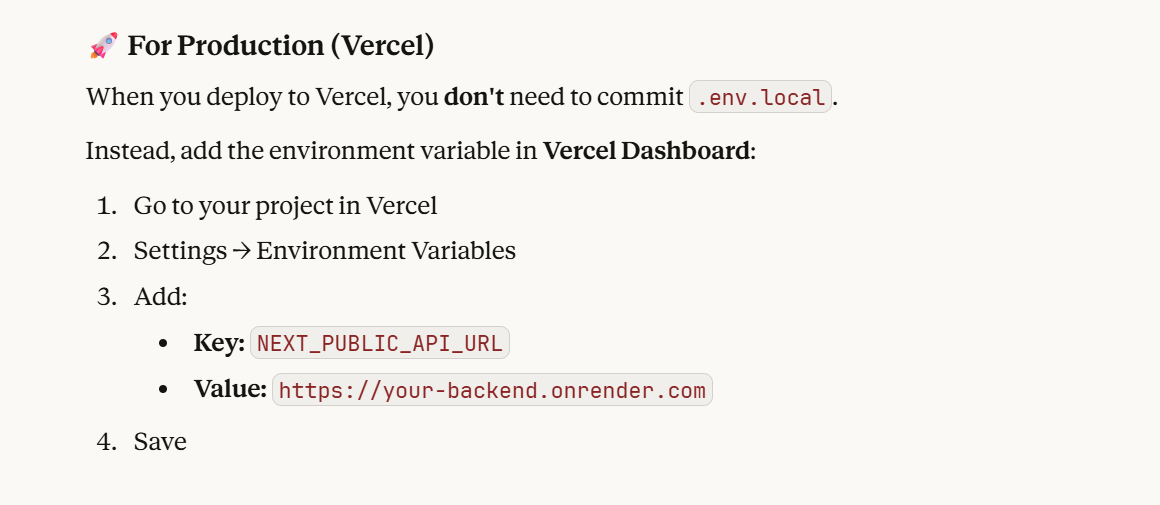Click the bold word "don't"
Viewport: 1160px width, 505px height.
click(x=474, y=97)
